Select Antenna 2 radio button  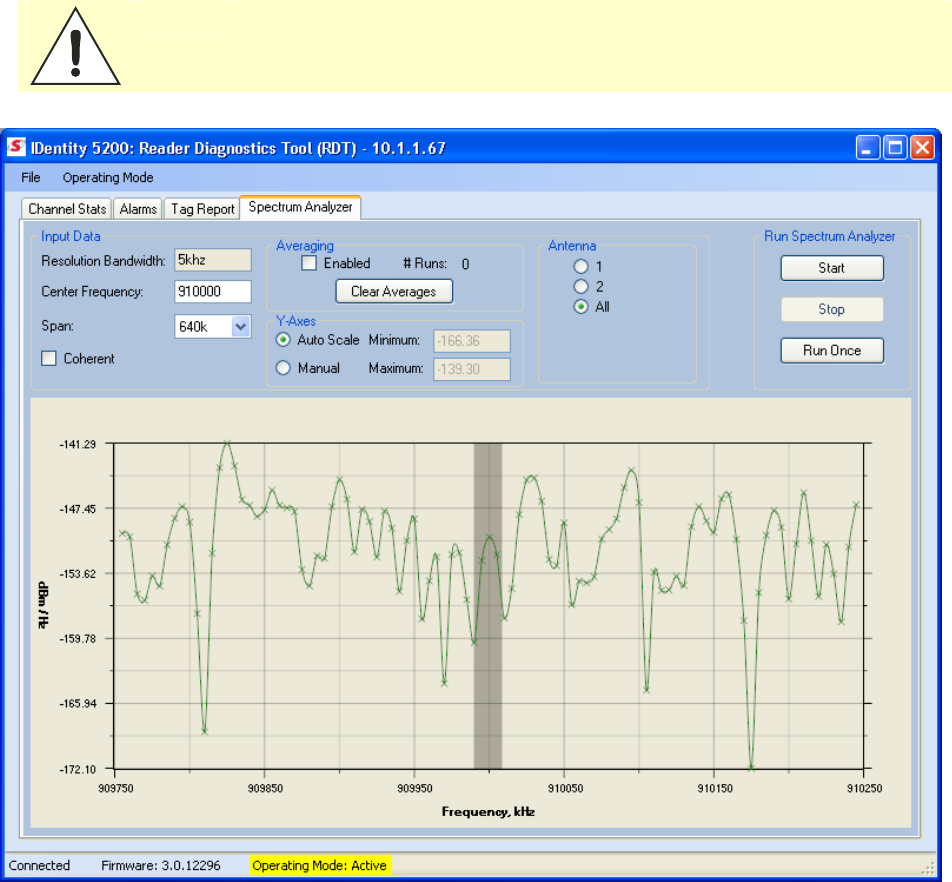(581, 287)
